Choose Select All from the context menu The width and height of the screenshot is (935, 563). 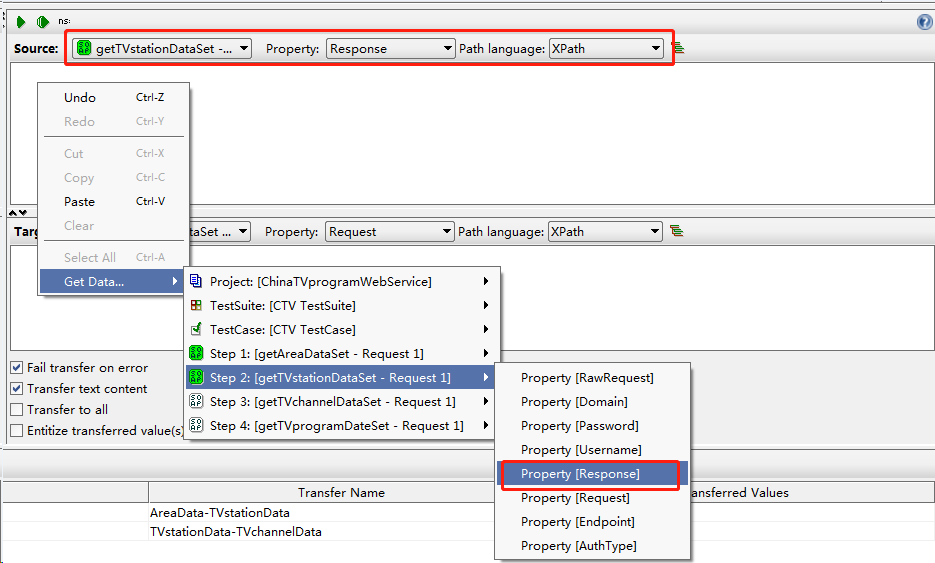[113, 257]
